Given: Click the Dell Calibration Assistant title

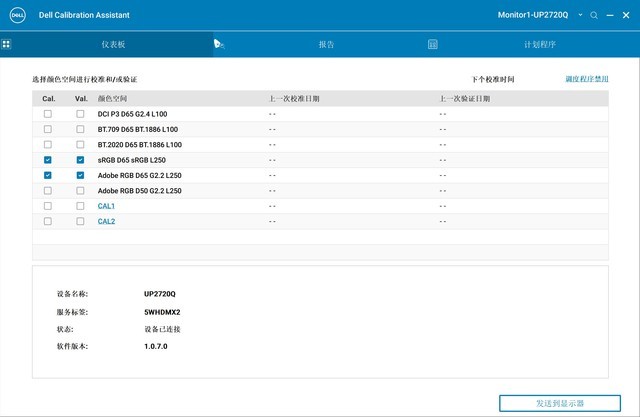Looking at the screenshot, I should (84, 15).
